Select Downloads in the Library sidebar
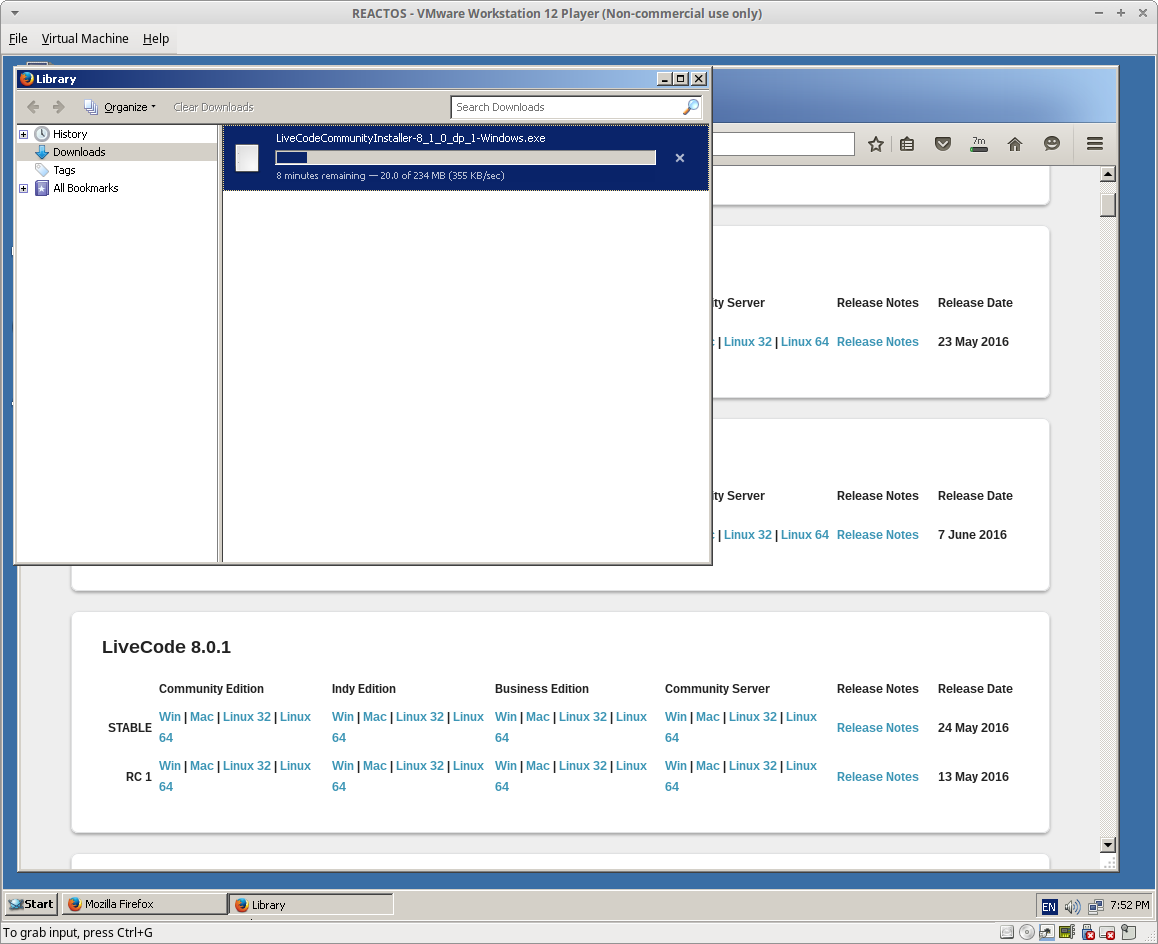This screenshot has height=944, width=1158. coord(79,152)
